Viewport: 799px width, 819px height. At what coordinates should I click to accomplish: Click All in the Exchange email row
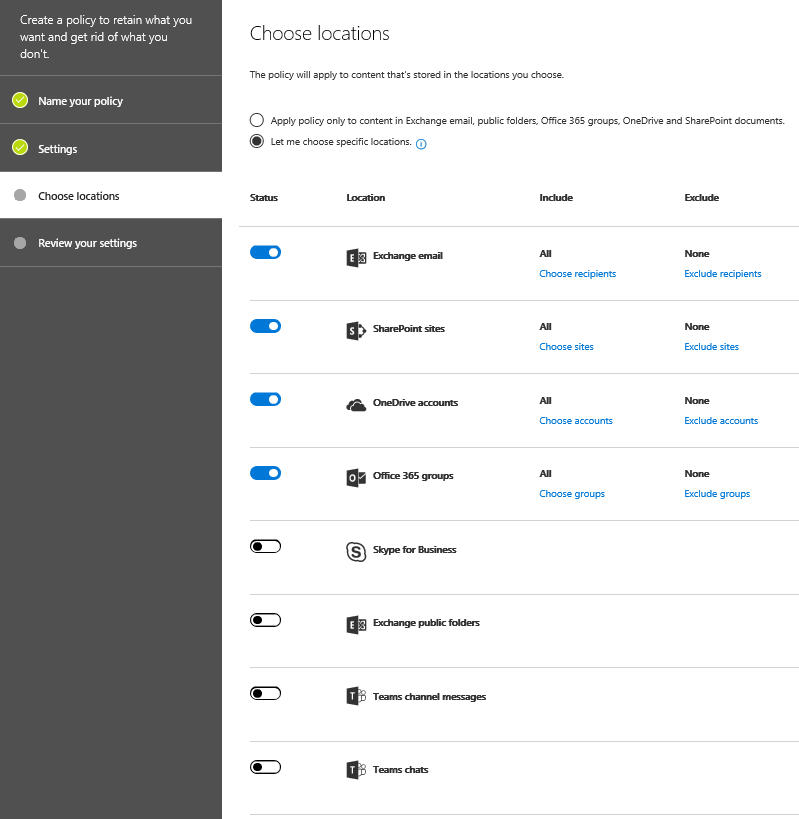click(x=545, y=253)
